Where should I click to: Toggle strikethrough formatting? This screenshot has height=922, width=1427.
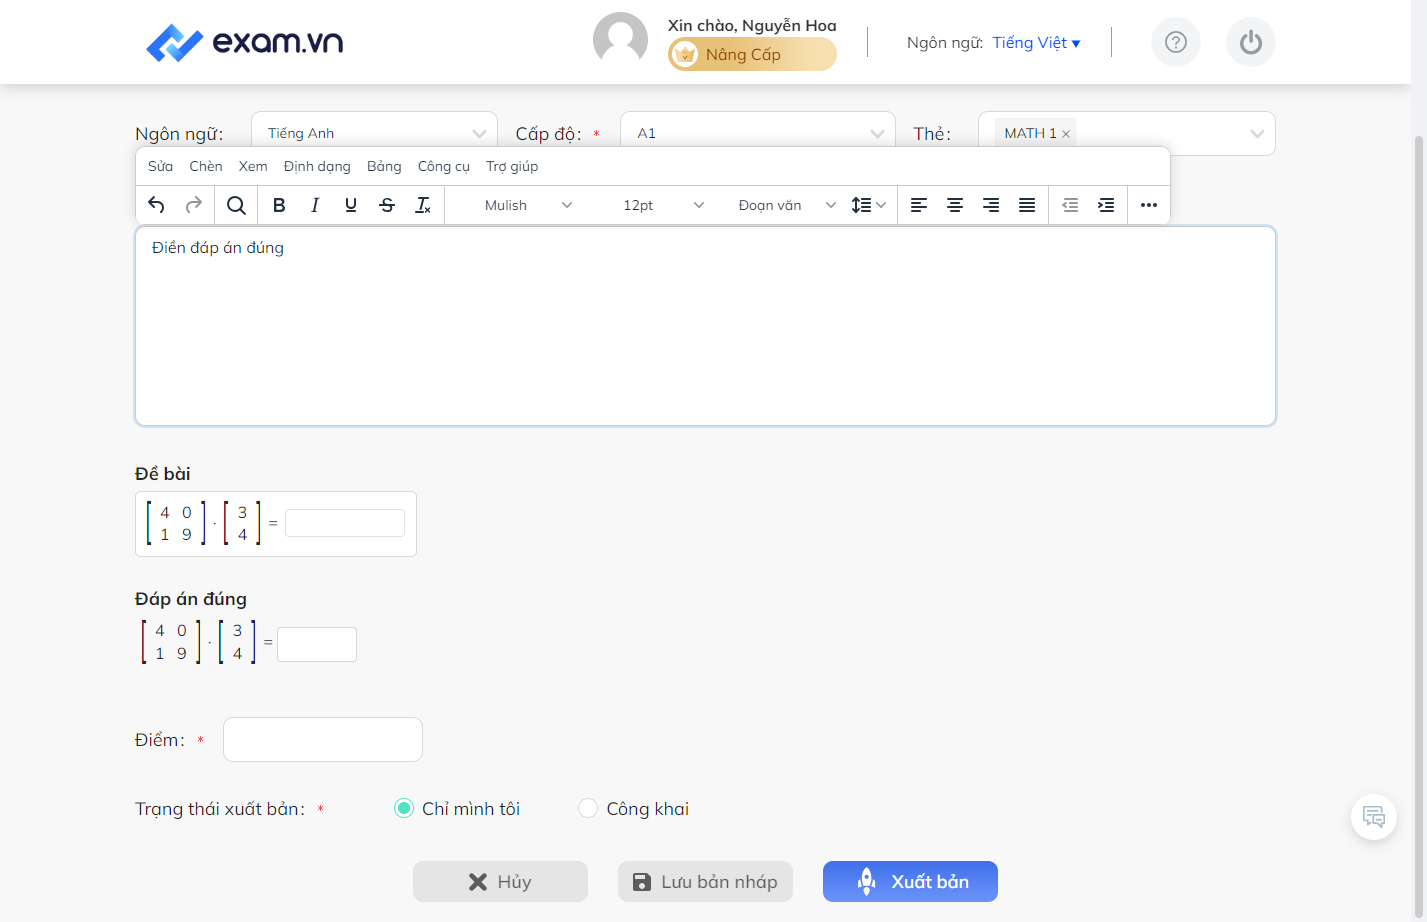[x=387, y=205]
